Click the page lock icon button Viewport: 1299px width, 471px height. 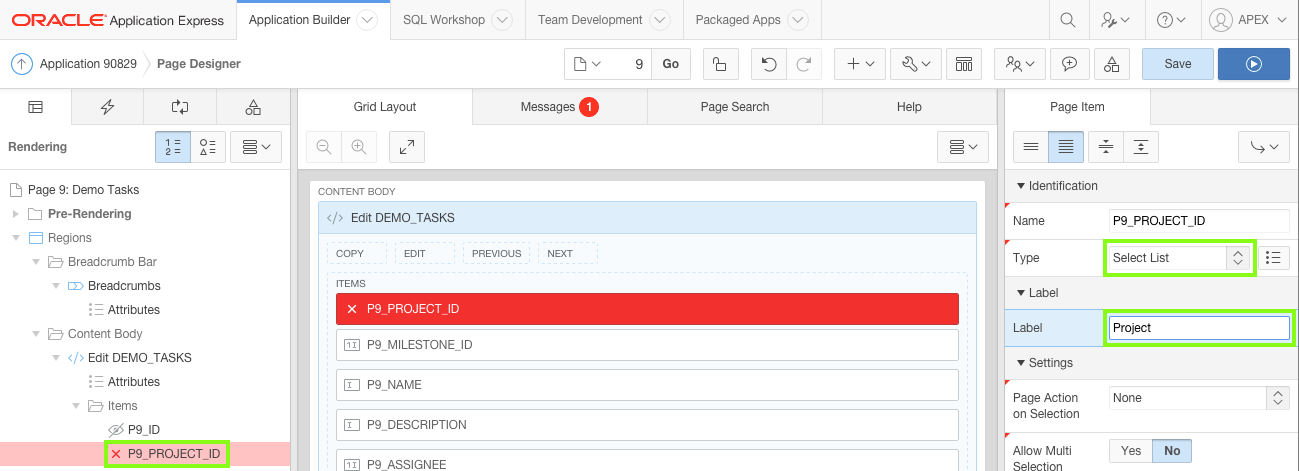click(x=720, y=64)
